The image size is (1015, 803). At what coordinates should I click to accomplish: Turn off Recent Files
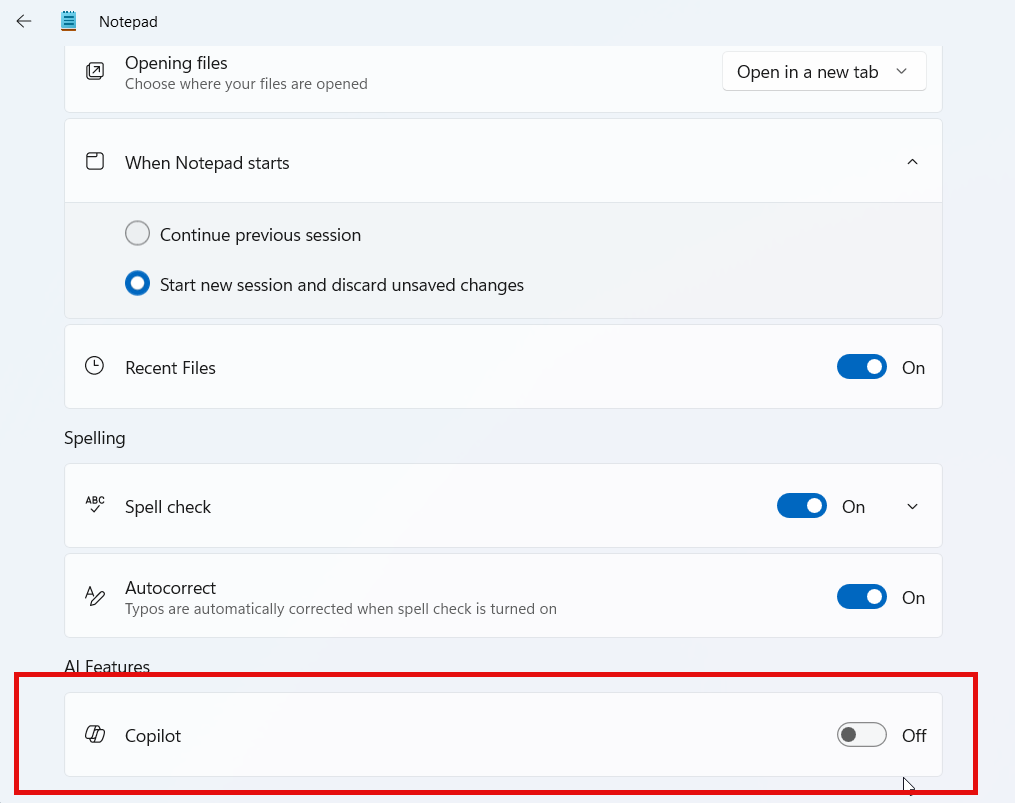tap(862, 366)
